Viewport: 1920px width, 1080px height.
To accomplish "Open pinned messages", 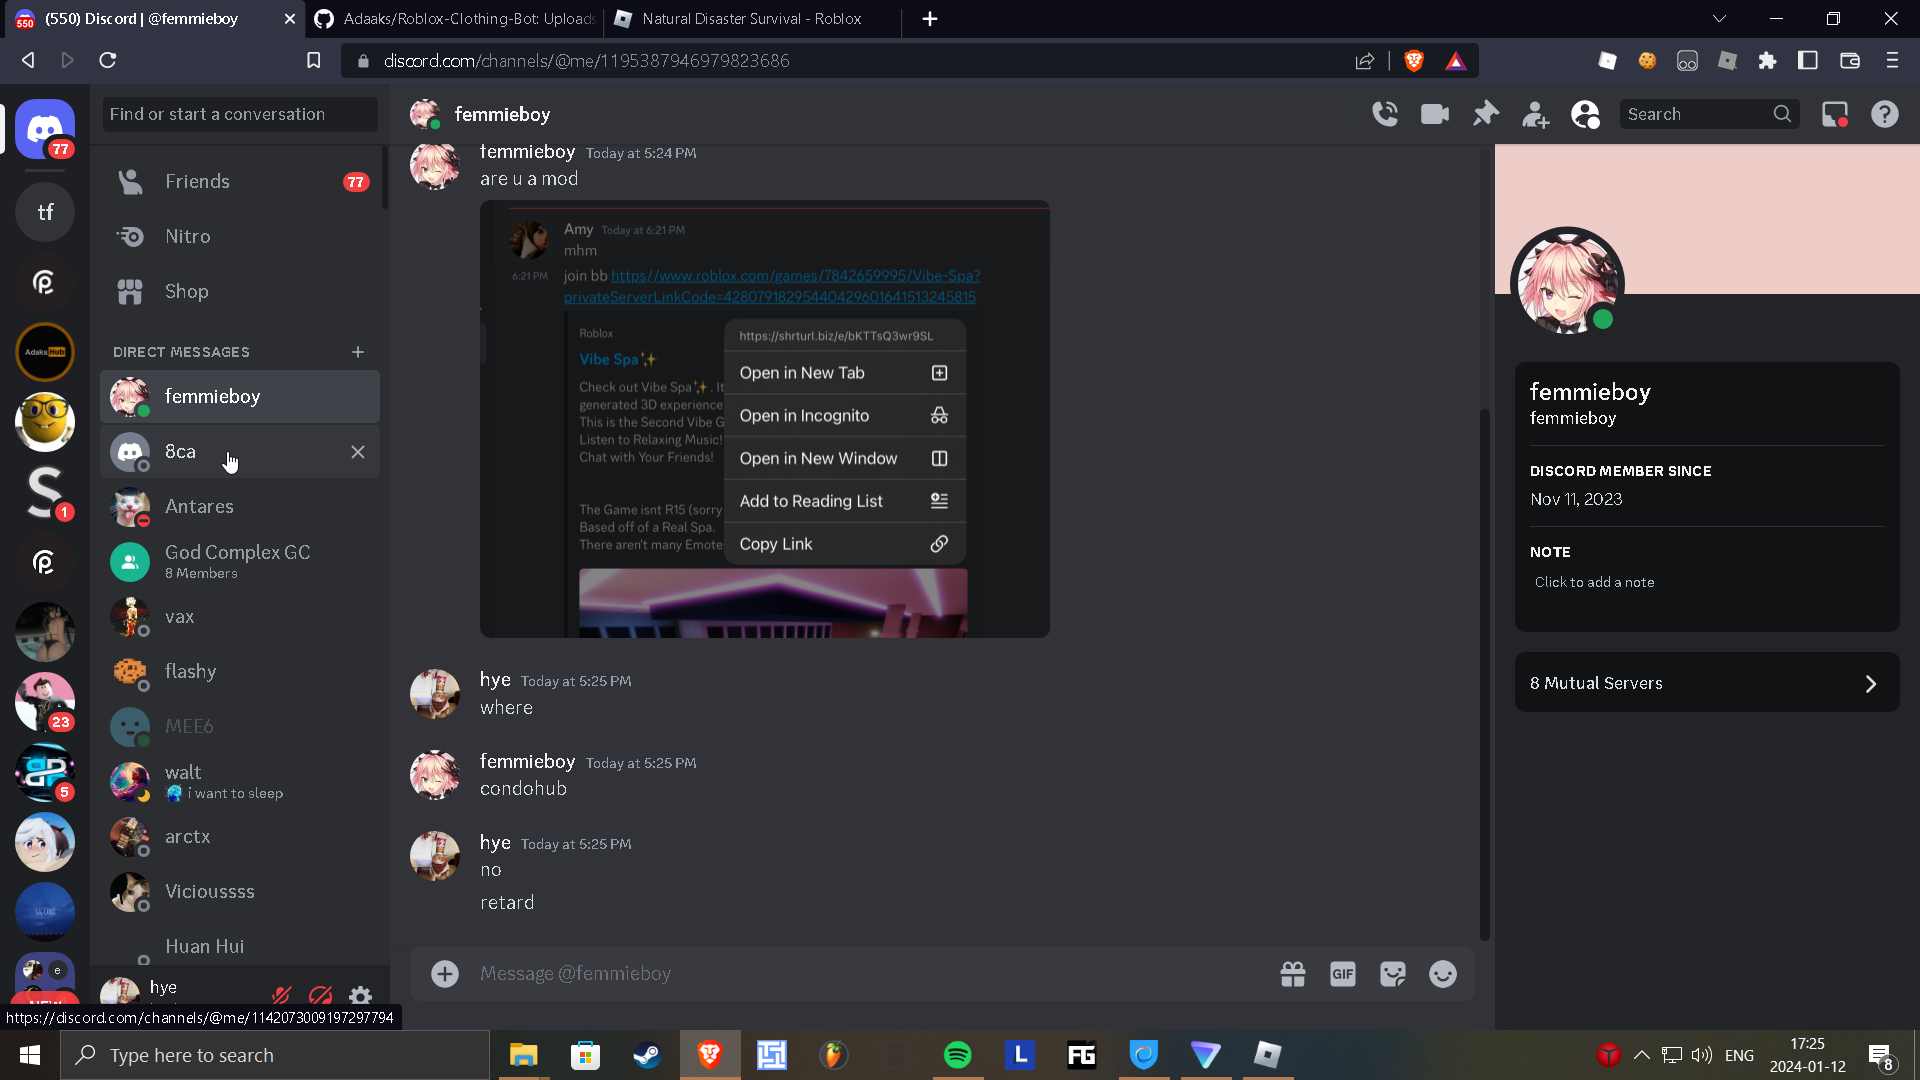I will 1486,114.
